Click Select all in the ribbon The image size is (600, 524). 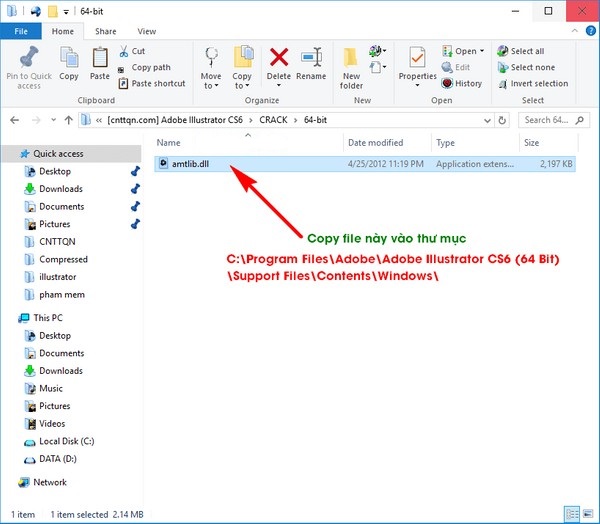click(x=527, y=51)
